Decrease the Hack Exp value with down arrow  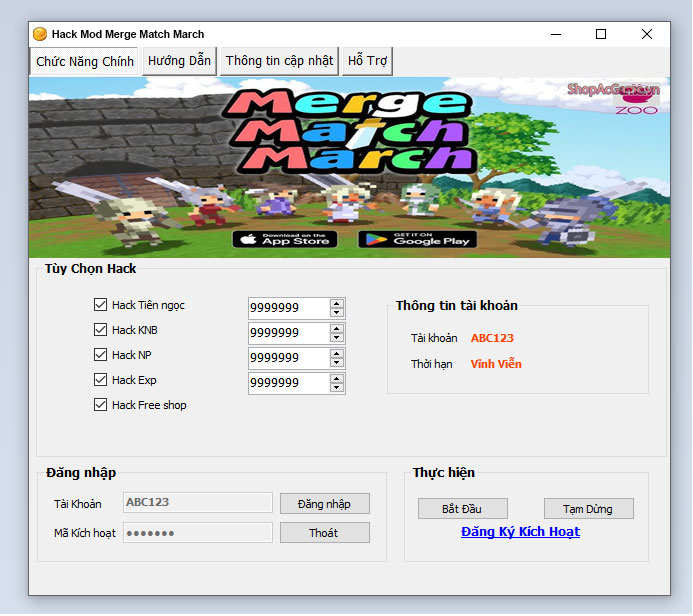[x=337, y=388]
